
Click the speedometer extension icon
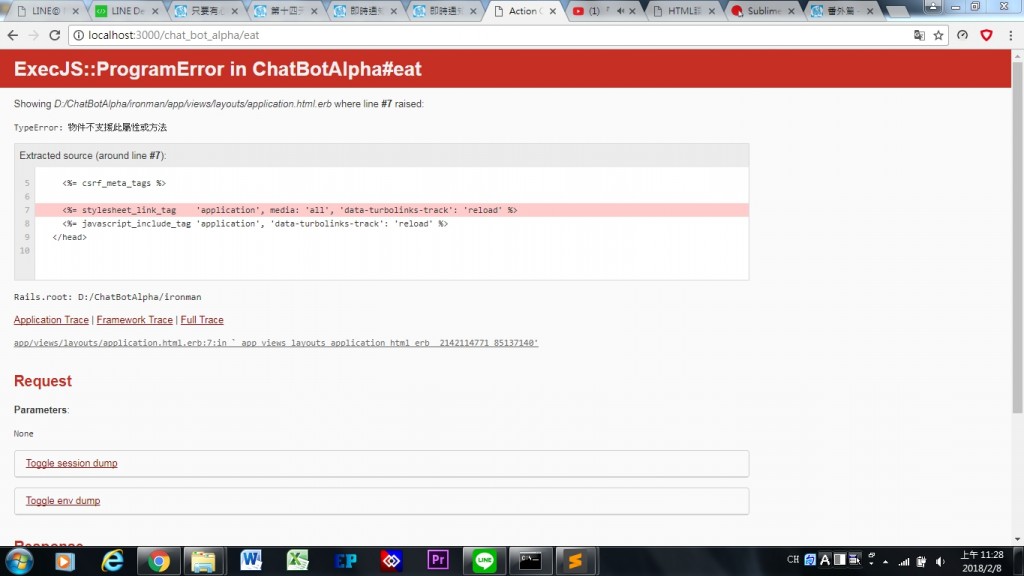click(963, 35)
